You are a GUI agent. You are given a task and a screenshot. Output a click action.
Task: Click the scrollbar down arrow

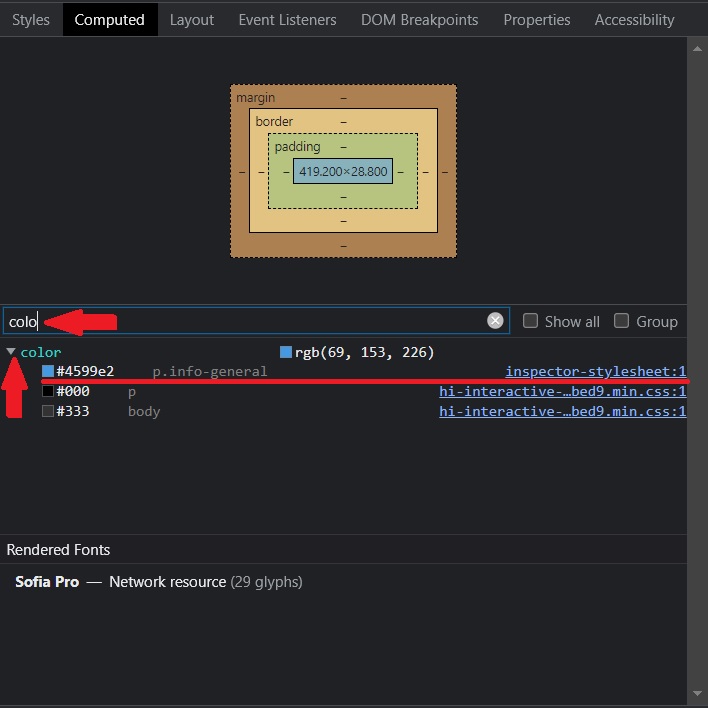coord(697,694)
